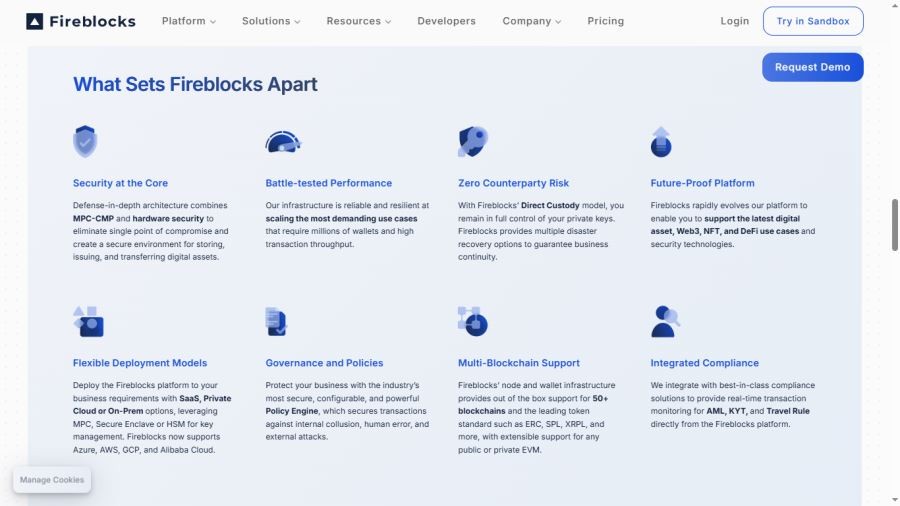
Task: Open the Resources navigation menu
Action: 359,21
